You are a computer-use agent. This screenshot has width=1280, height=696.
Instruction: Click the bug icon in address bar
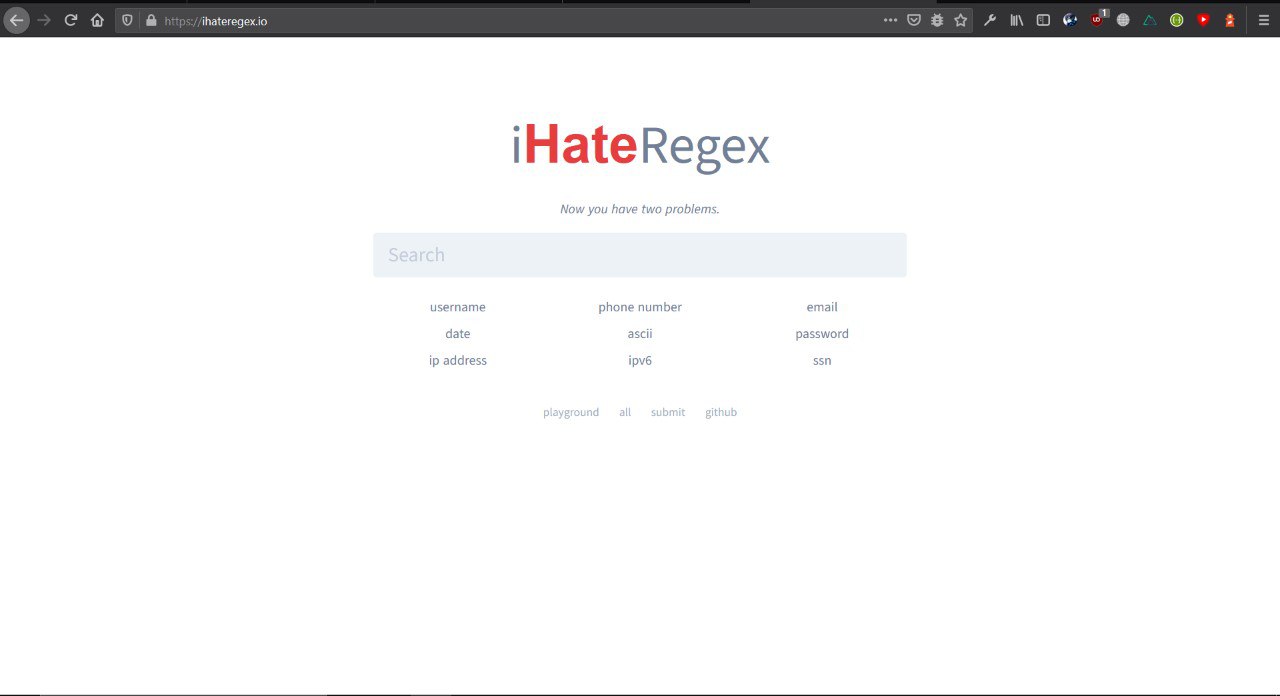pyautogui.click(x=937, y=20)
